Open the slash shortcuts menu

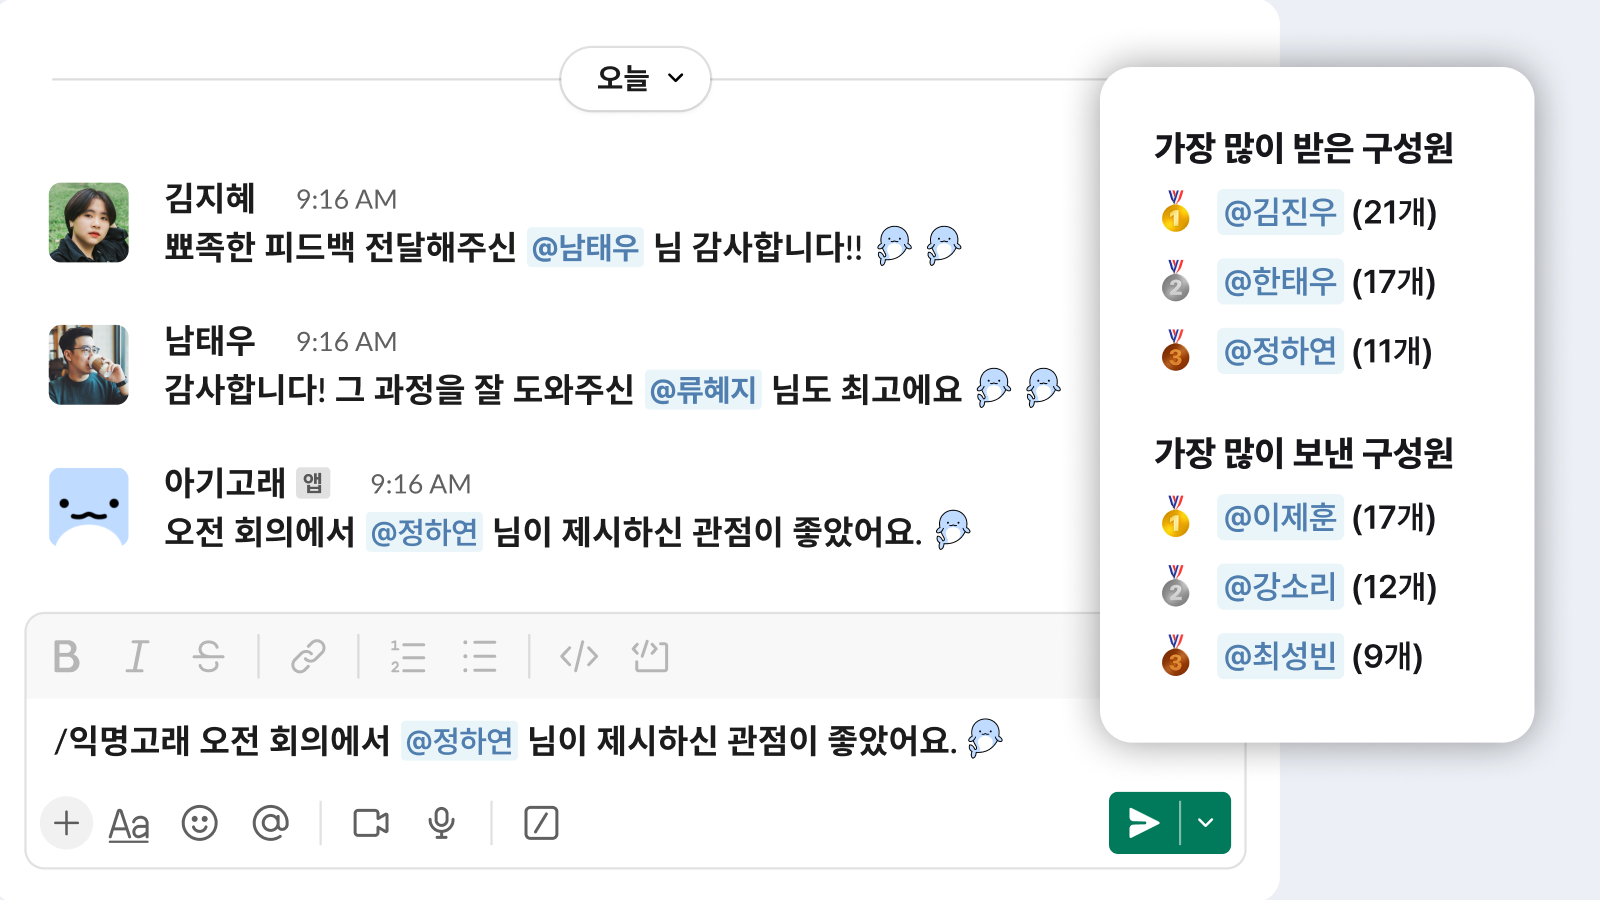[x=541, y=823]
